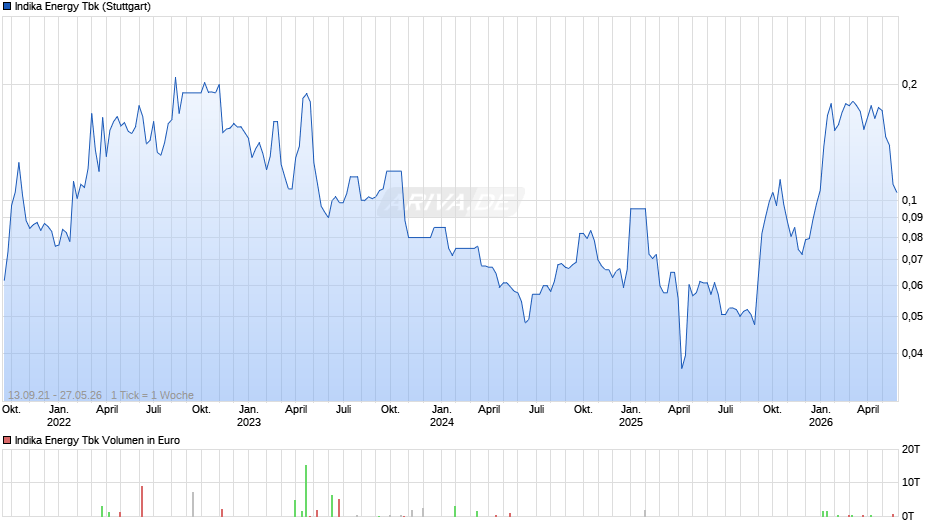Click the '20T' volume axis label
Viewport: 940px width, 526px height.
[x=911, y=449]
